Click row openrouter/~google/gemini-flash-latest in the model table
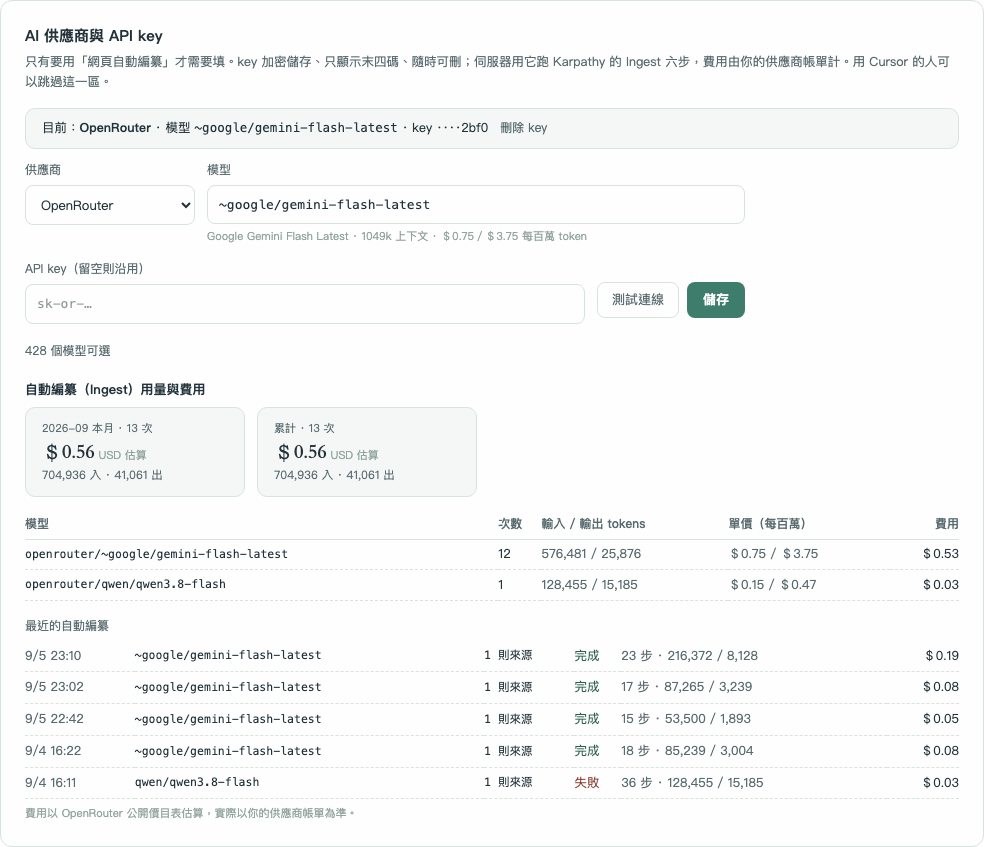Screen dimensions: 984x847 point(492,554)
